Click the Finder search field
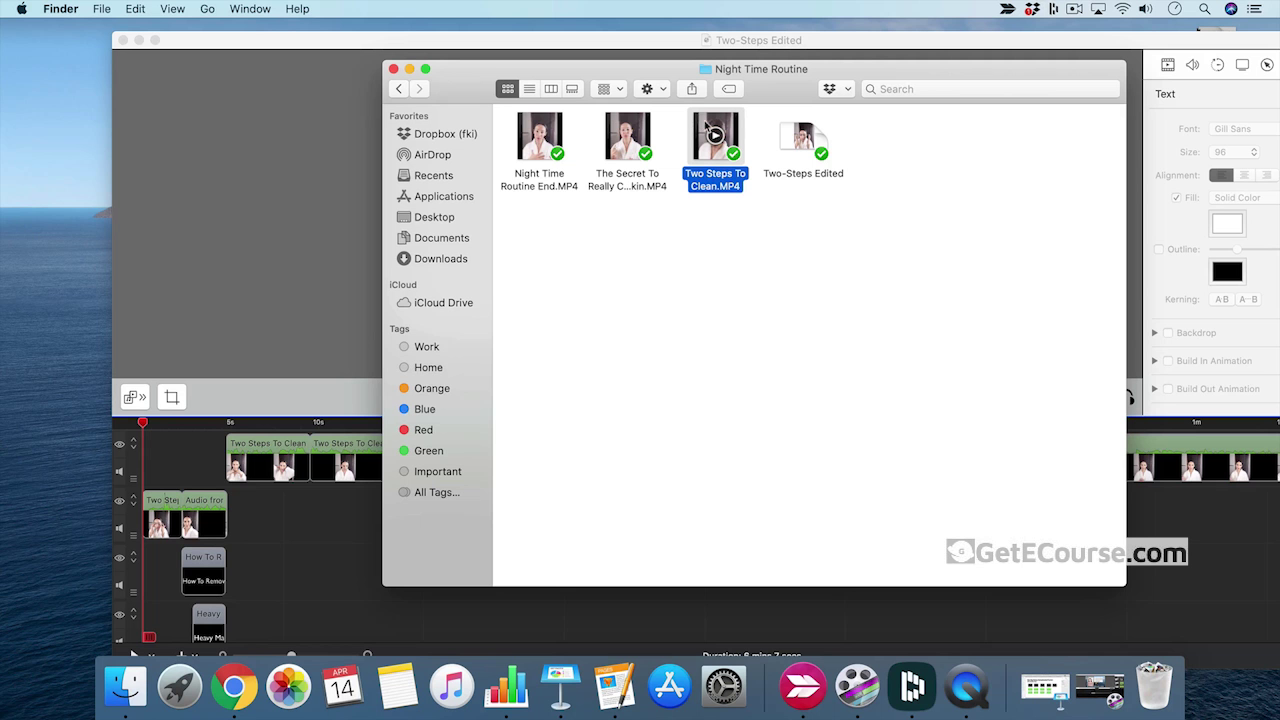The image size is (1280, 720). [x=990, y=89]
